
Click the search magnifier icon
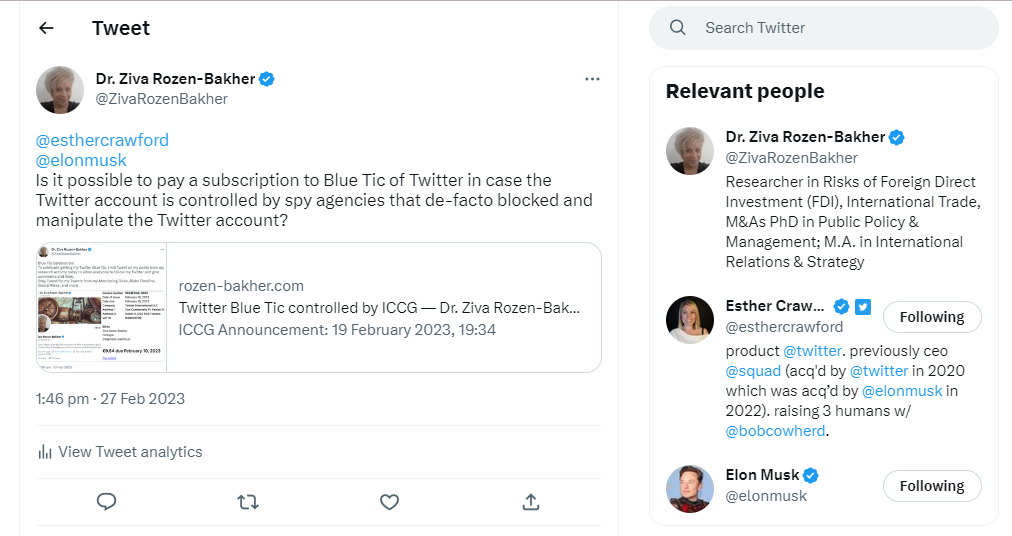(x=678, y=28)
